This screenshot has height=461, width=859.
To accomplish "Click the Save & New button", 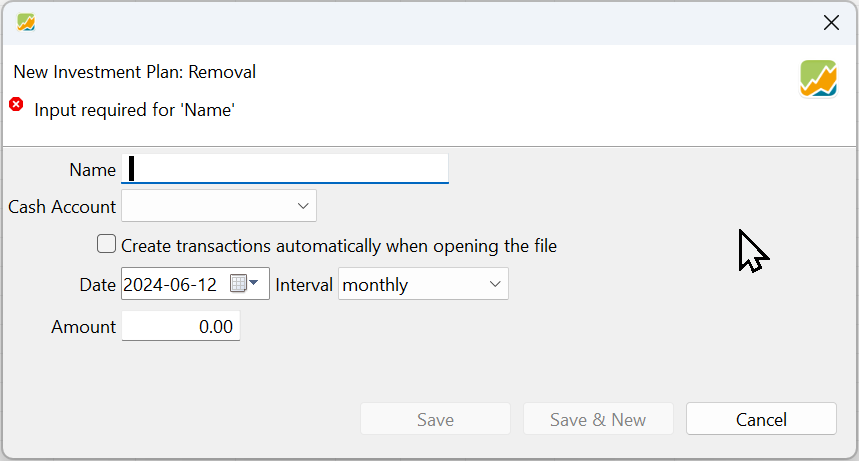I will 598,420.
